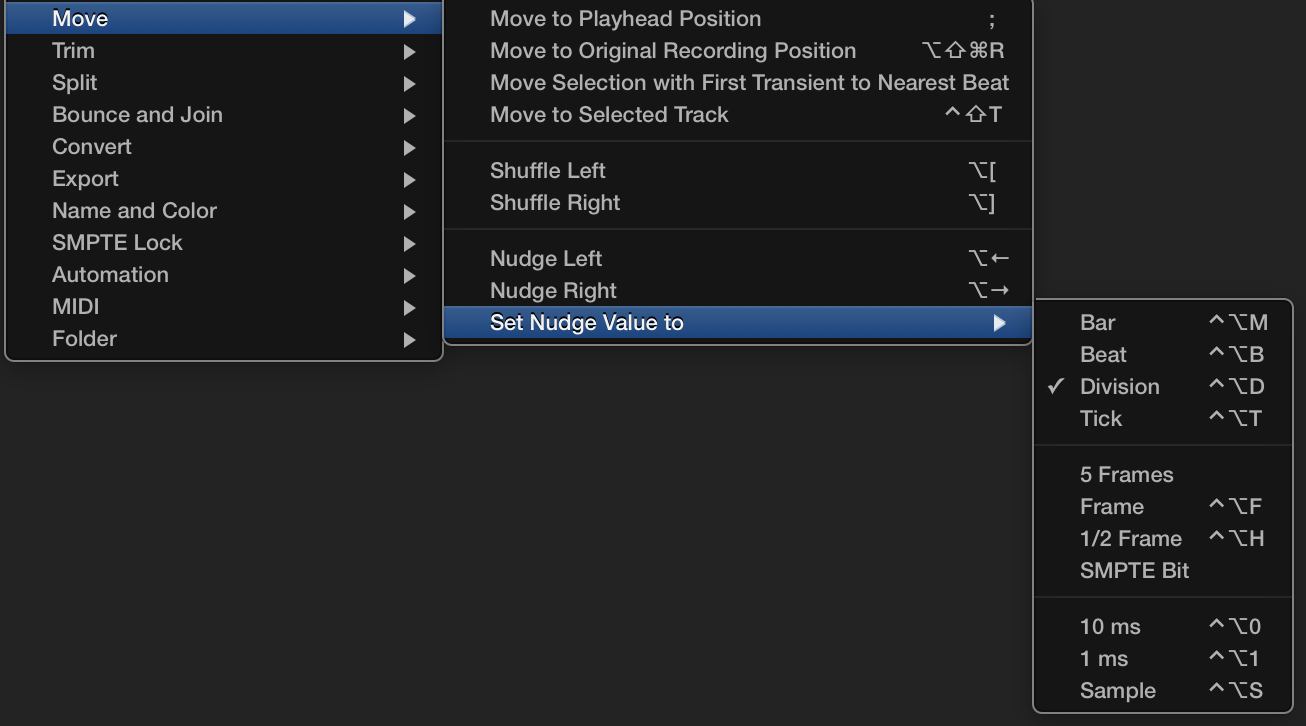Click Shuffle Left menu item
This screenshot has width=1306, height=726.
547,171
